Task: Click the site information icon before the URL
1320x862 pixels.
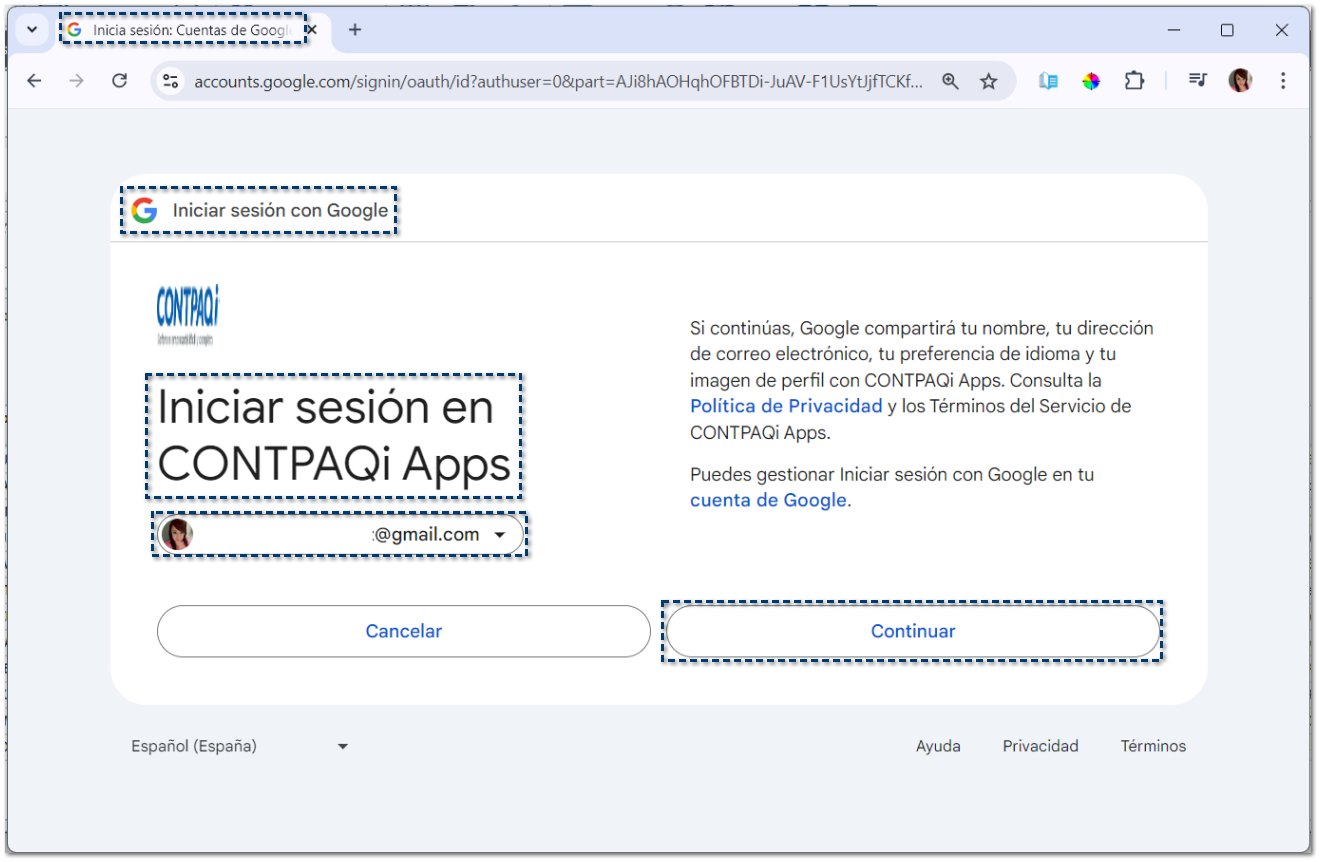Action: [x=170, y=80]
